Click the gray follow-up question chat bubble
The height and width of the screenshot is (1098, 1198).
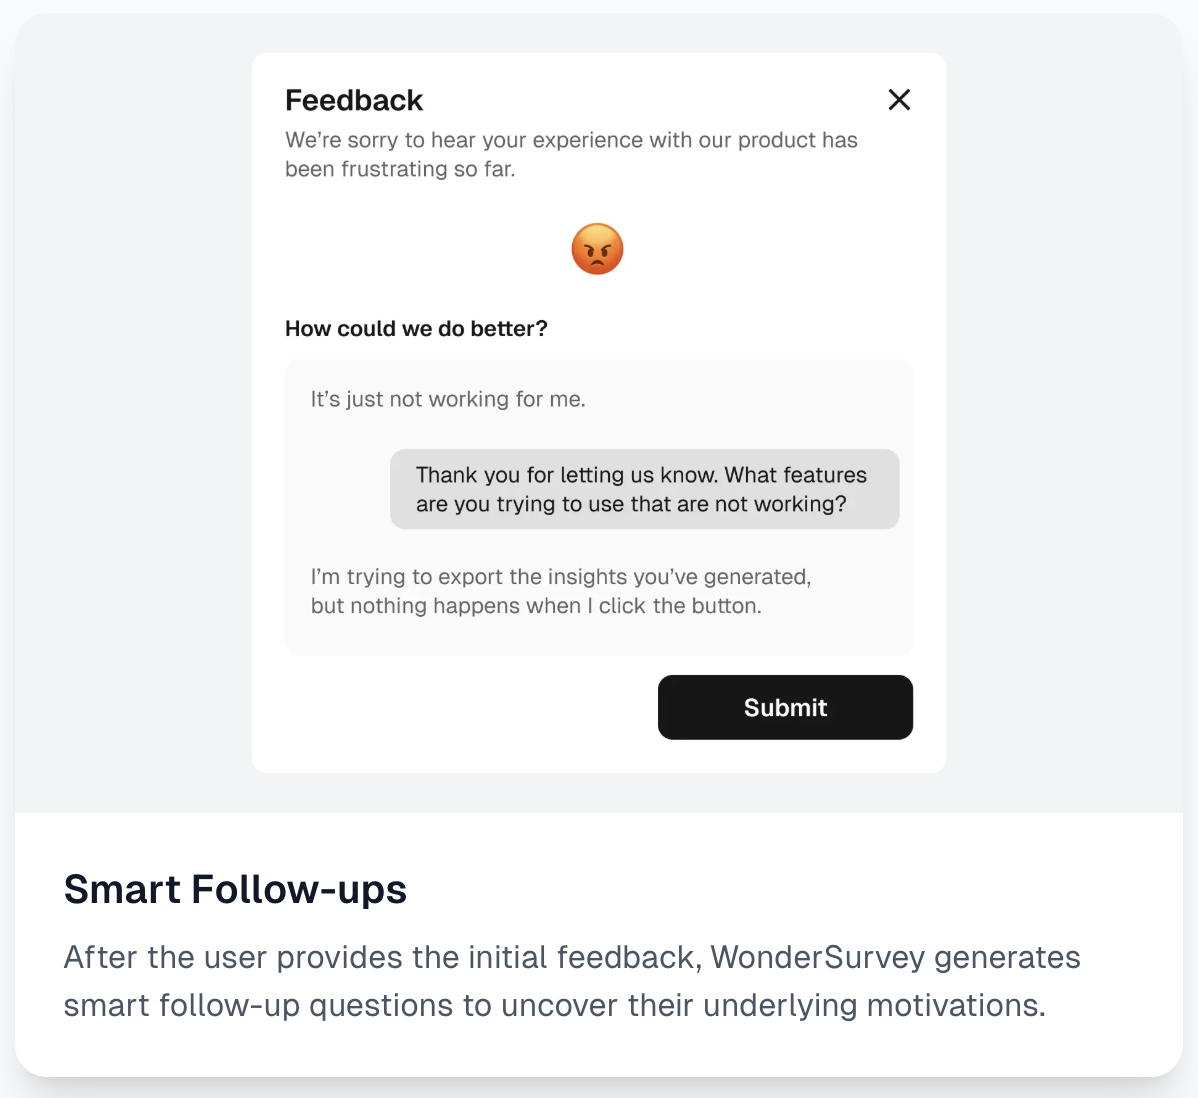click(x=644, y=489)
